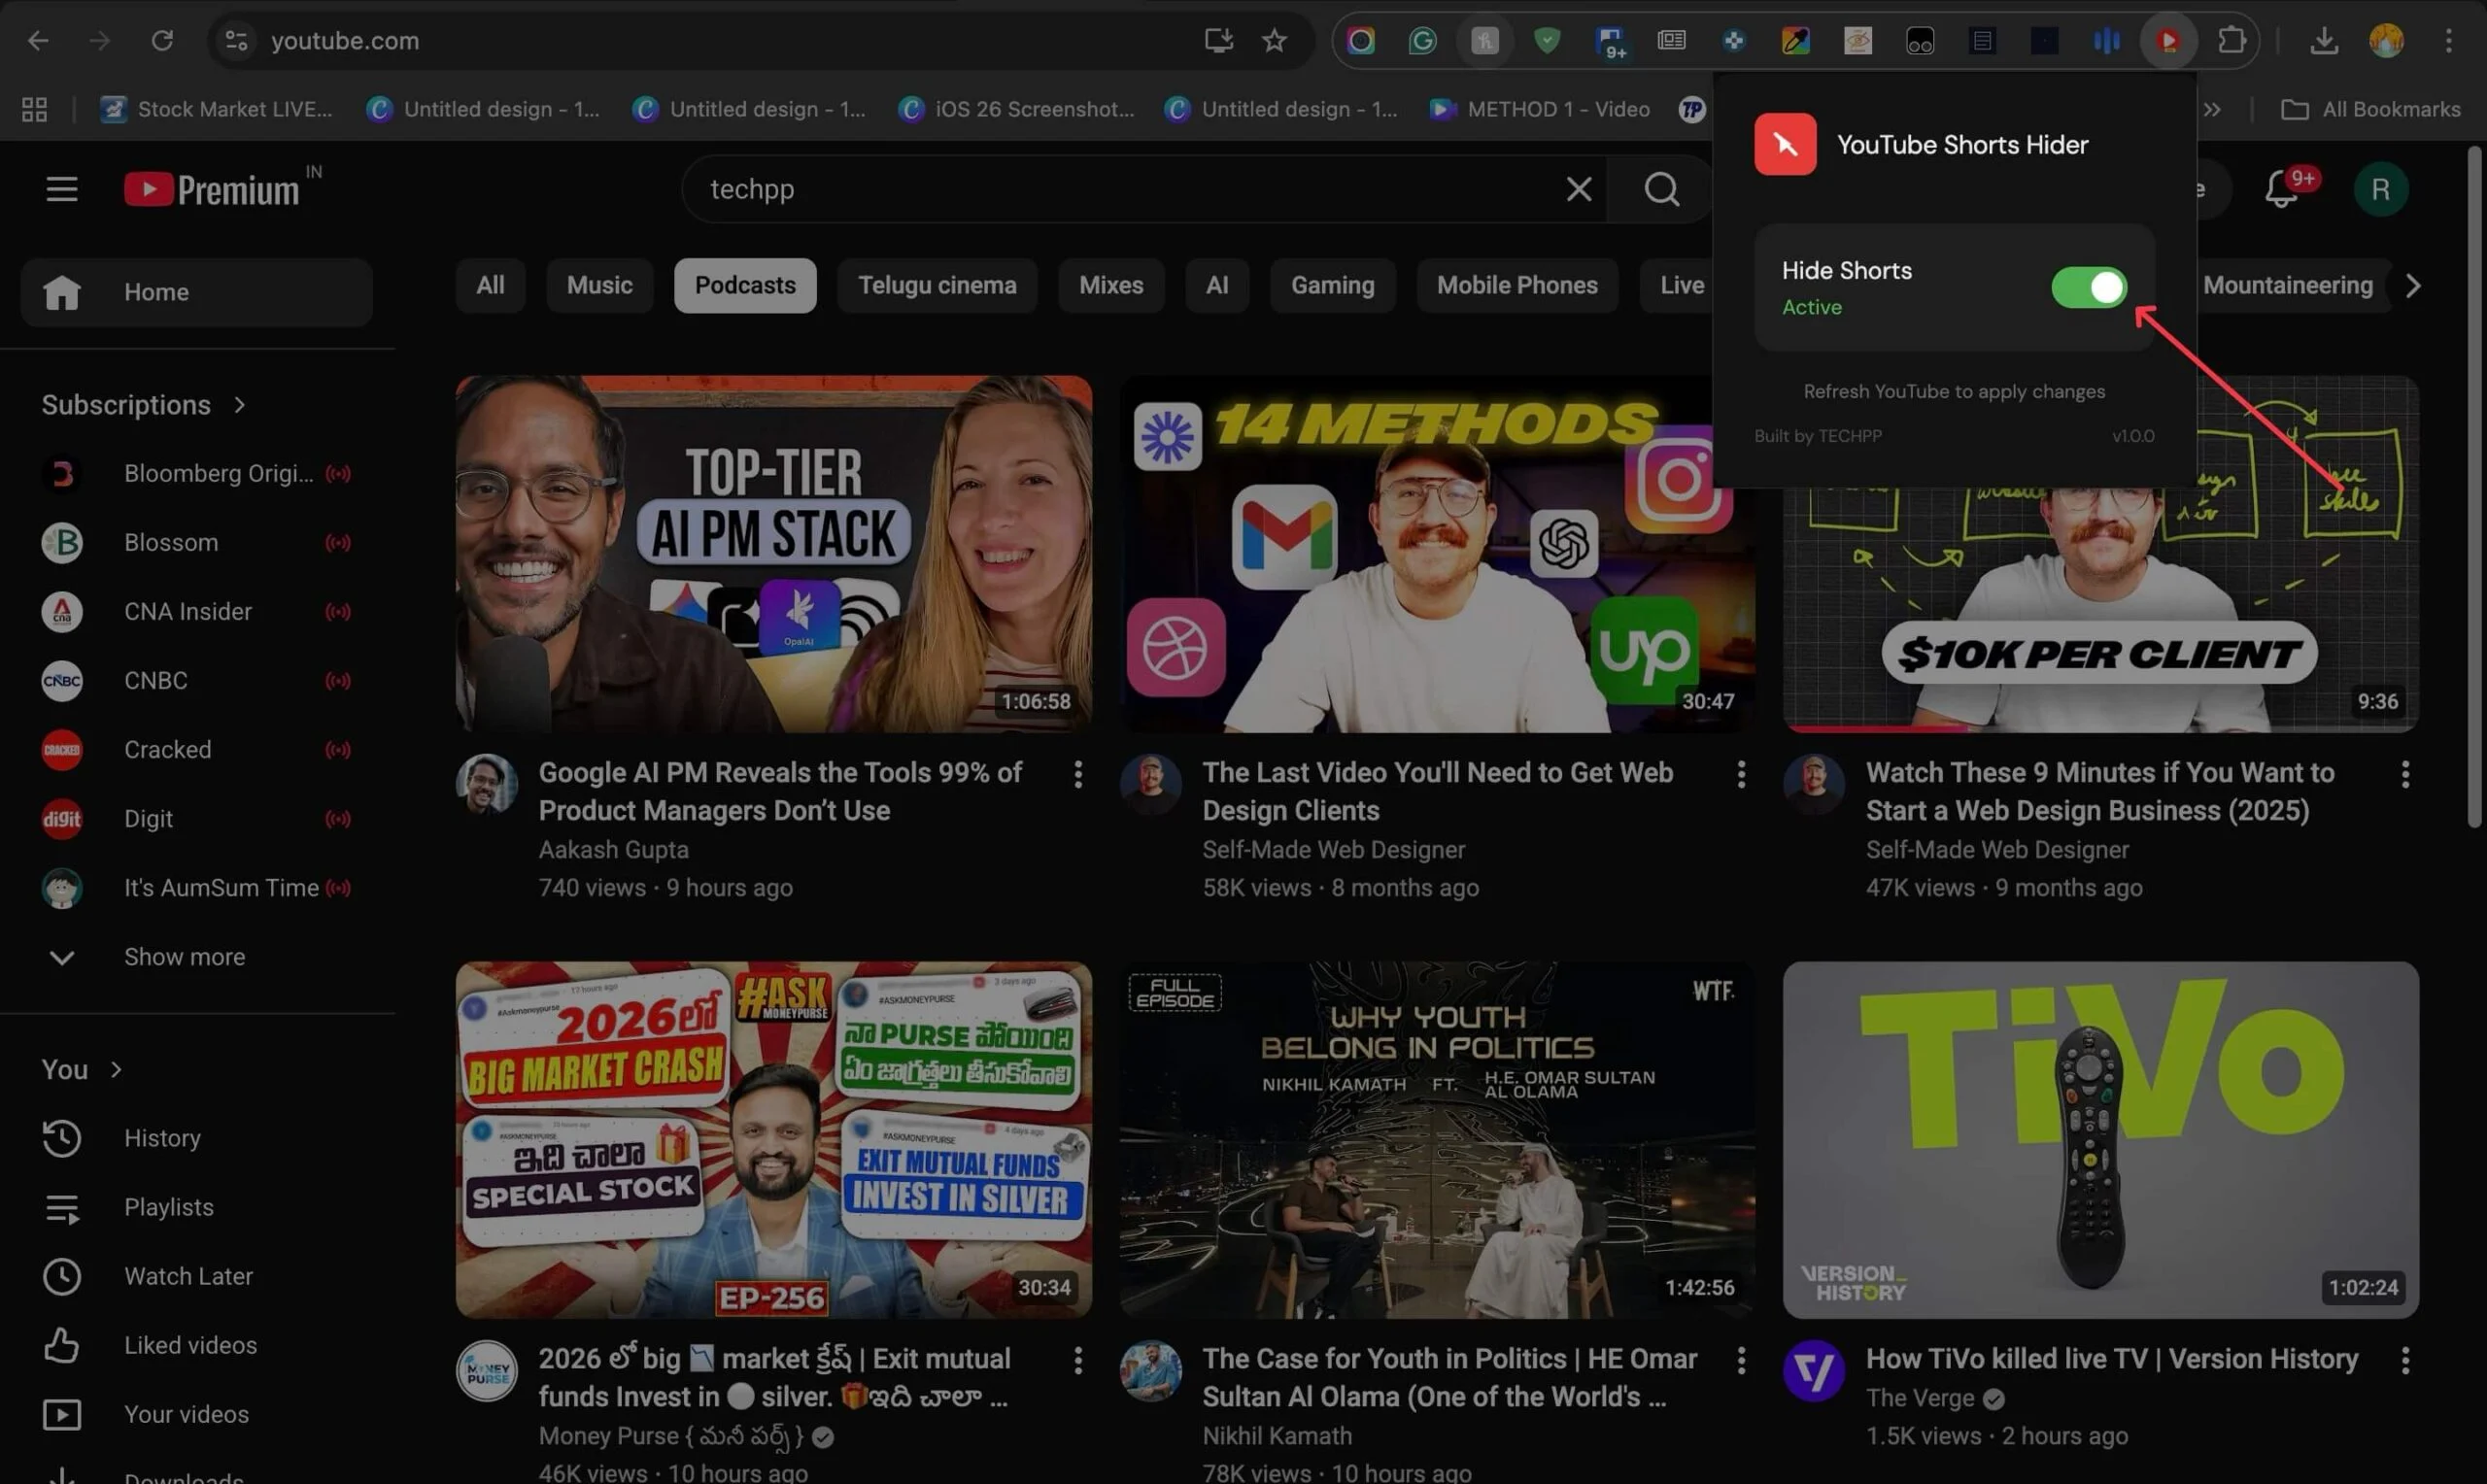Open YouTube History from the sidebar
The image size is (2487, 1484).
162,1138
